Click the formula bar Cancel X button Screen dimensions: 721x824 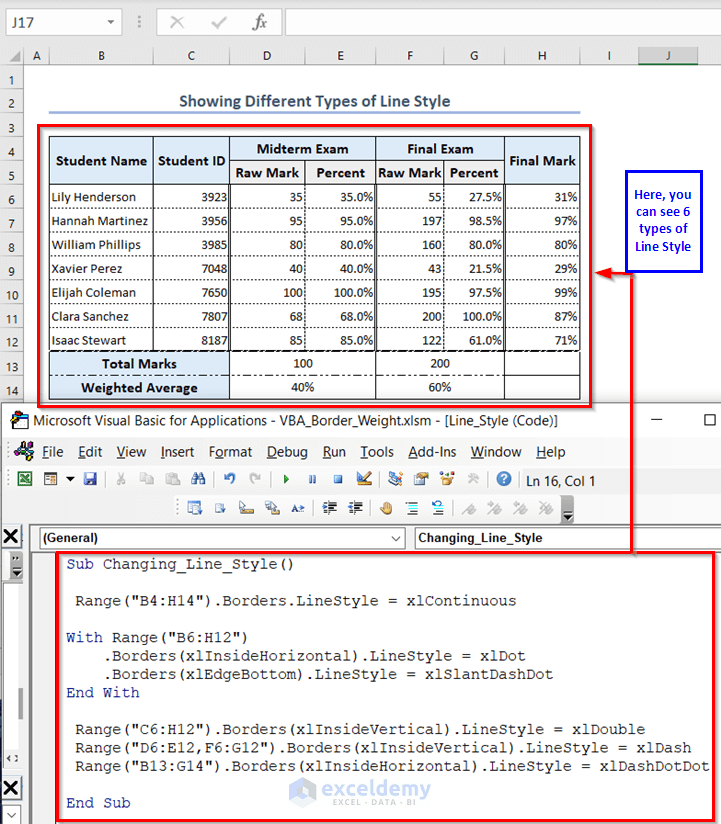click(x=177, y=22)
